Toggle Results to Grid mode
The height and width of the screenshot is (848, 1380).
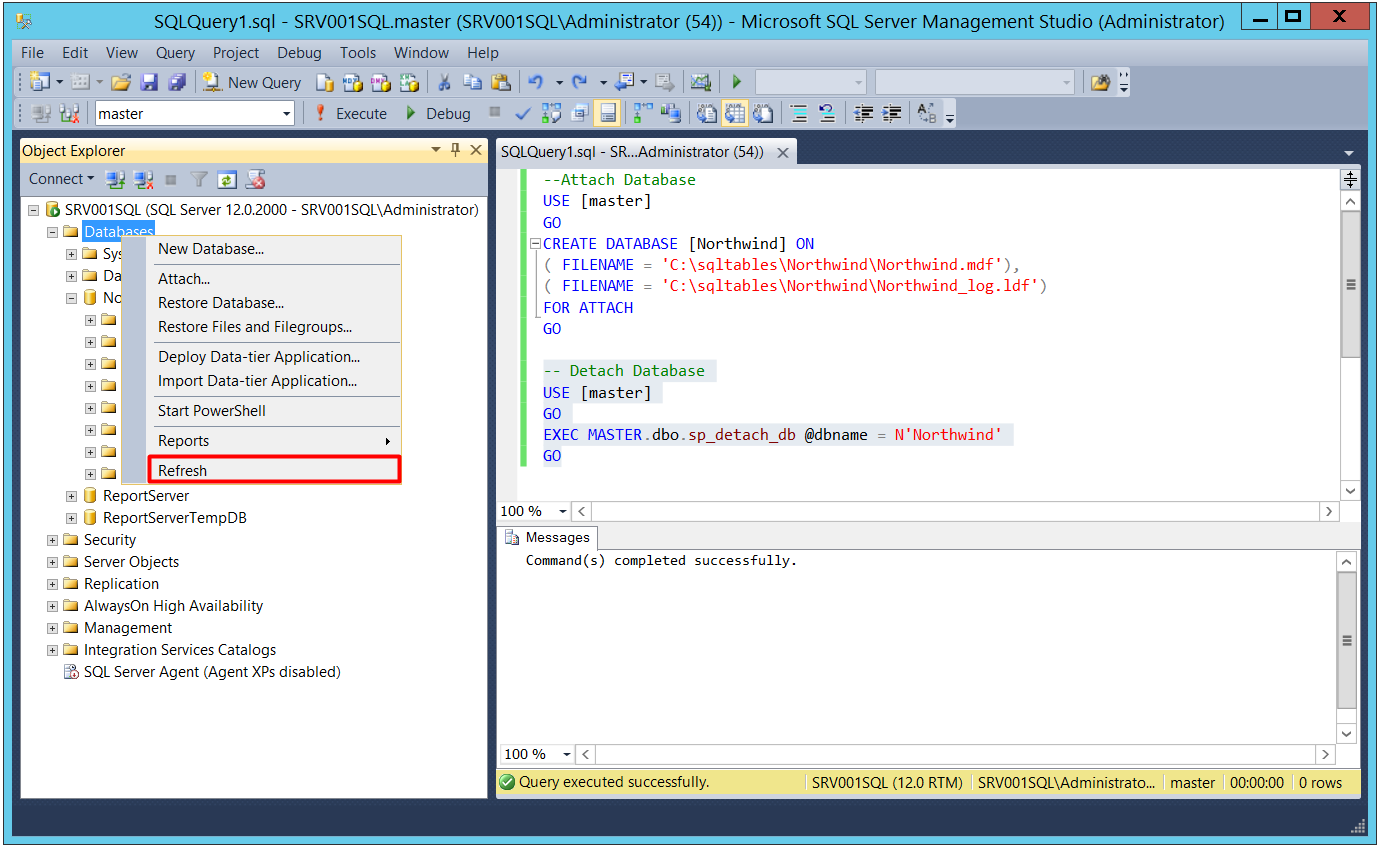point(735,113)
